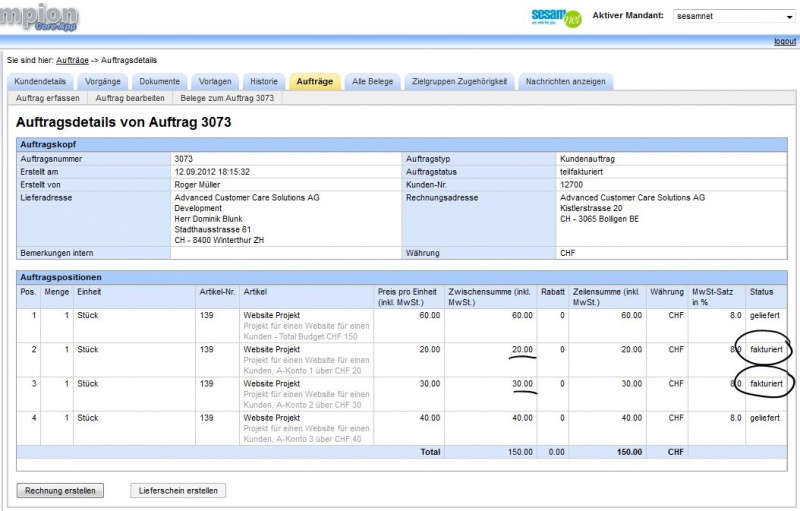The height and width of the screenshot is (511, 800).
Task: Open the Alle Belege tab
Action: pos(372,81)
